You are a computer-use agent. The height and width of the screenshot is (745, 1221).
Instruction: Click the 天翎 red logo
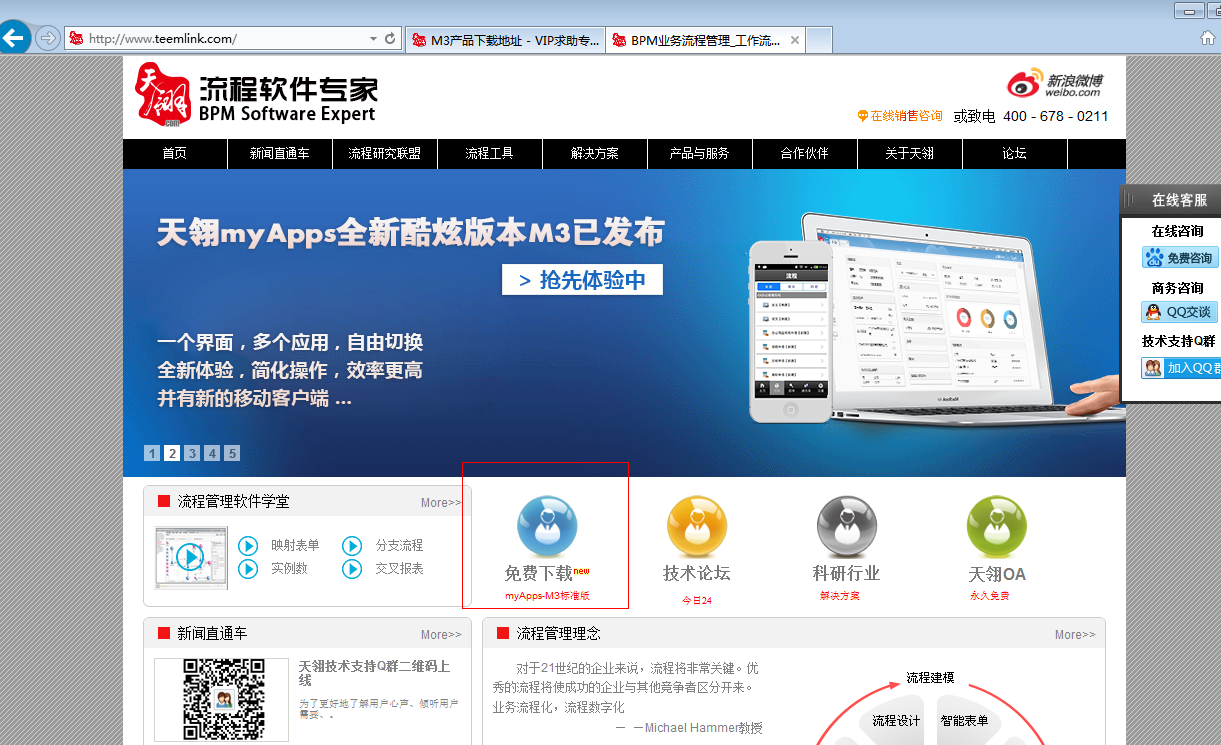(x=163, y=96)
